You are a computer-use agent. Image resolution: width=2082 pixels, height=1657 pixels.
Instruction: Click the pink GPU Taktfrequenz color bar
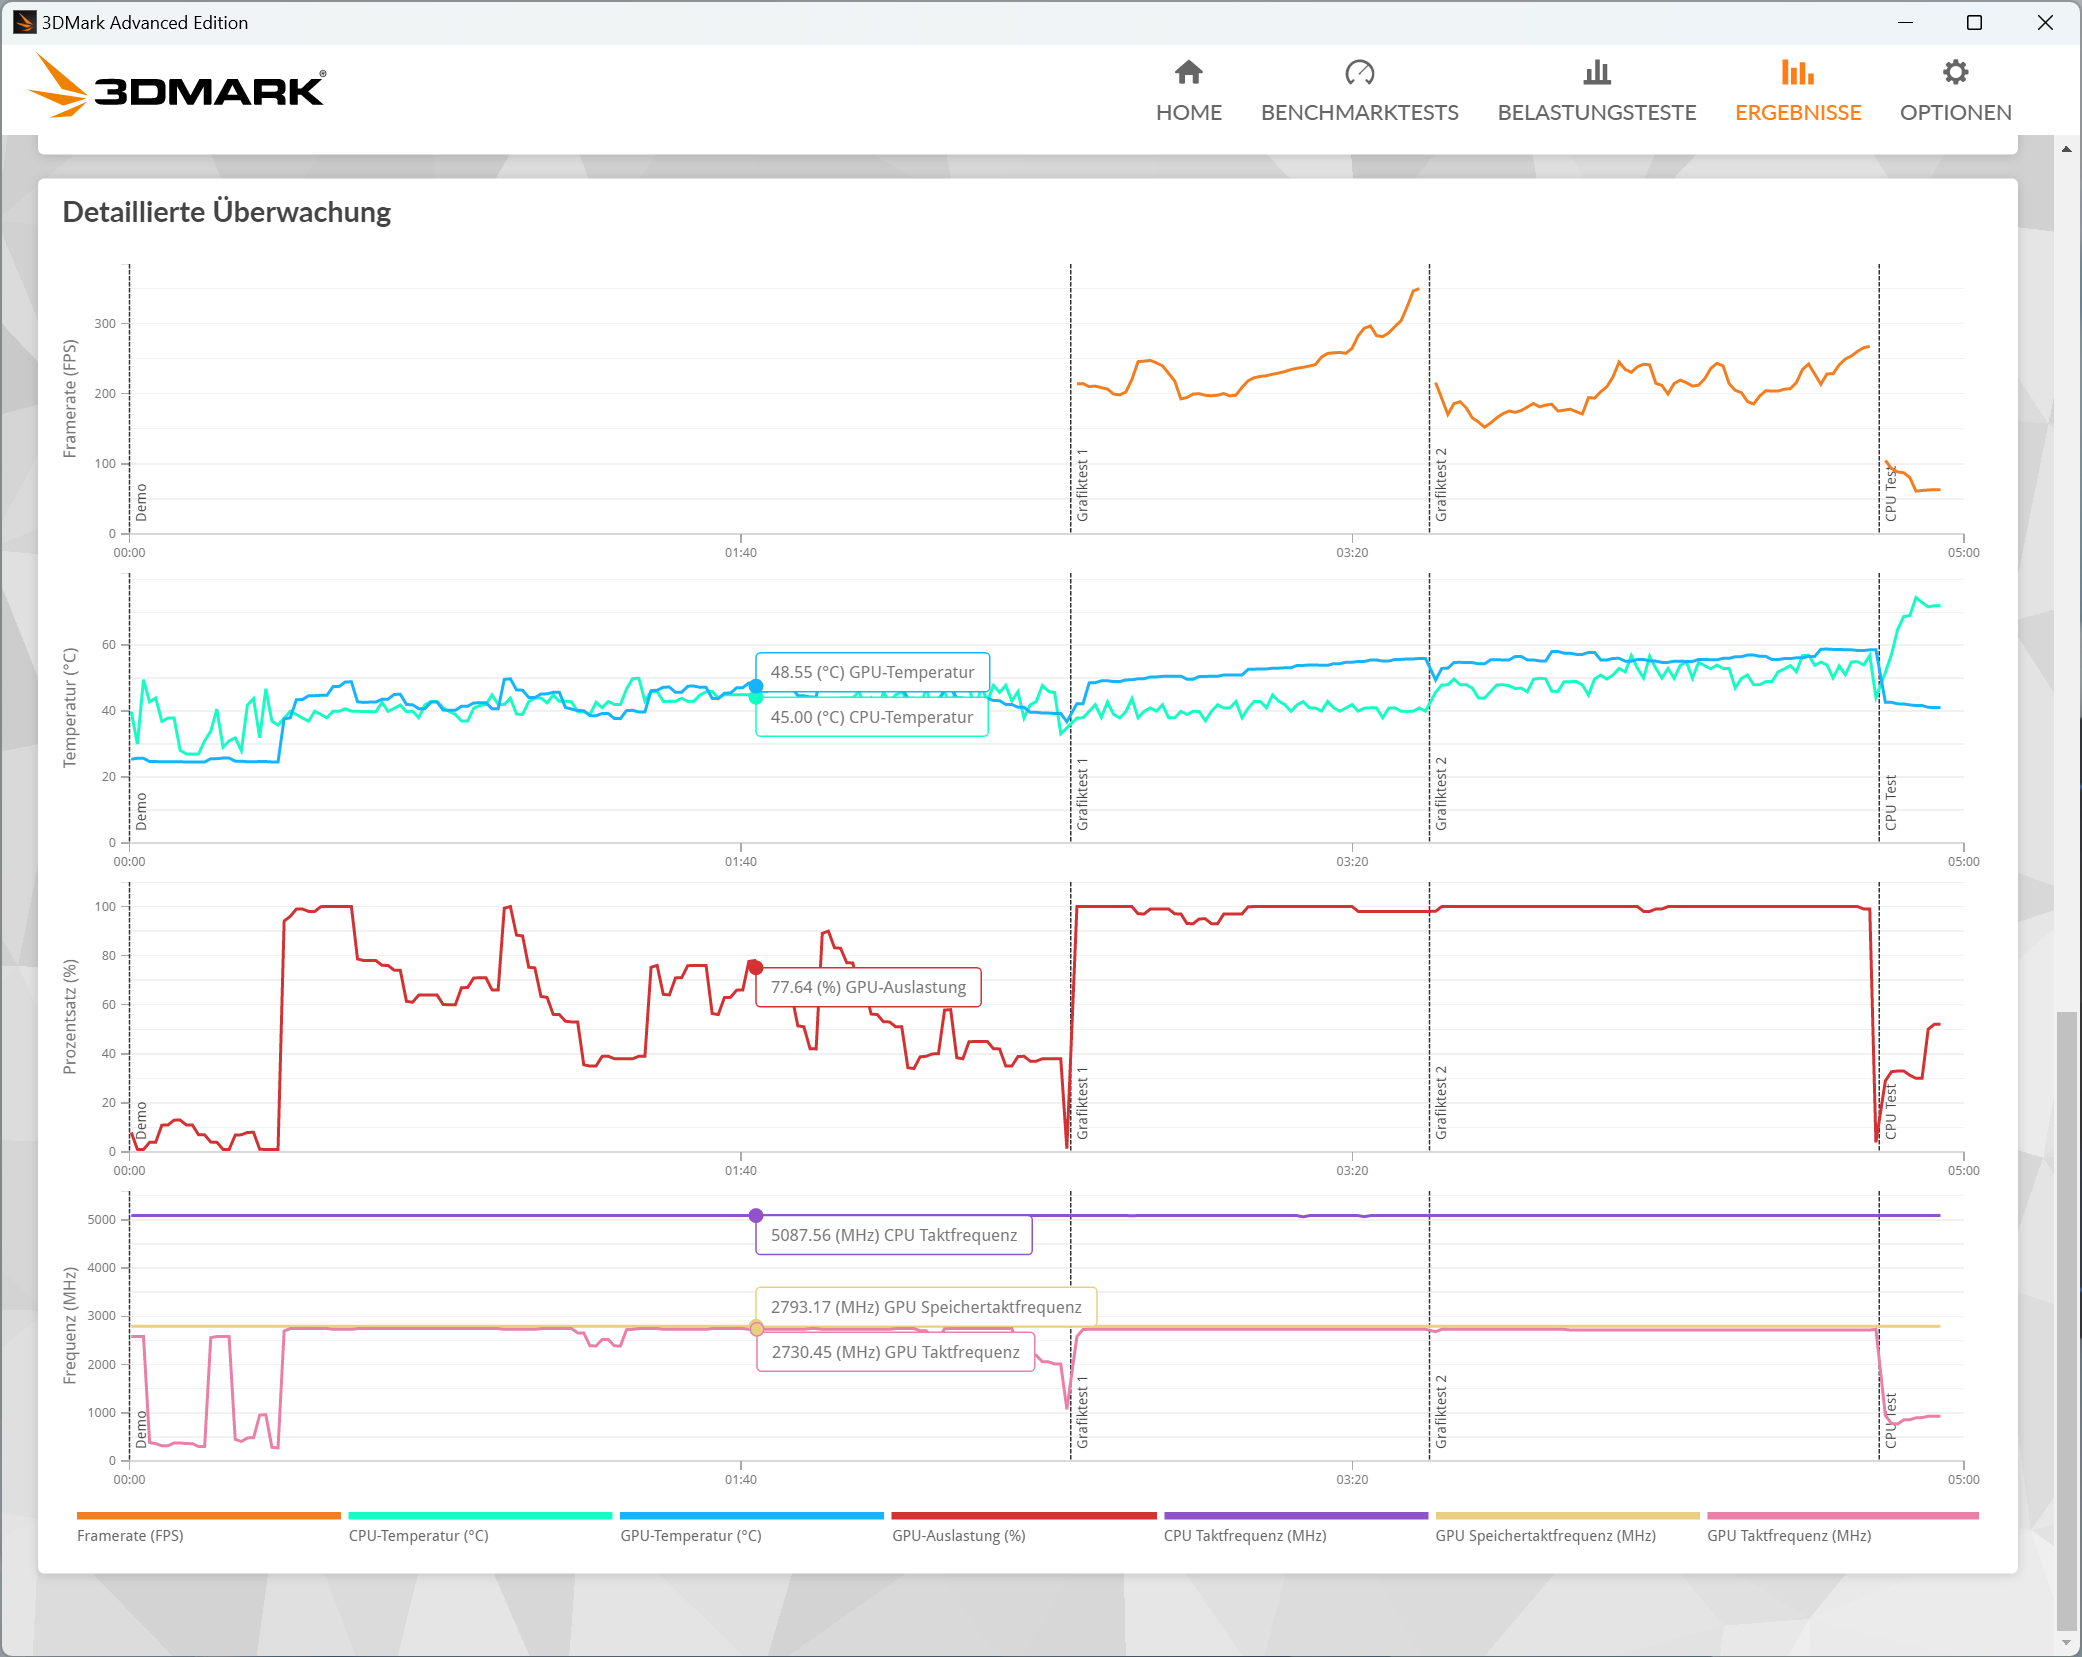click(x=1842, y=1516)
